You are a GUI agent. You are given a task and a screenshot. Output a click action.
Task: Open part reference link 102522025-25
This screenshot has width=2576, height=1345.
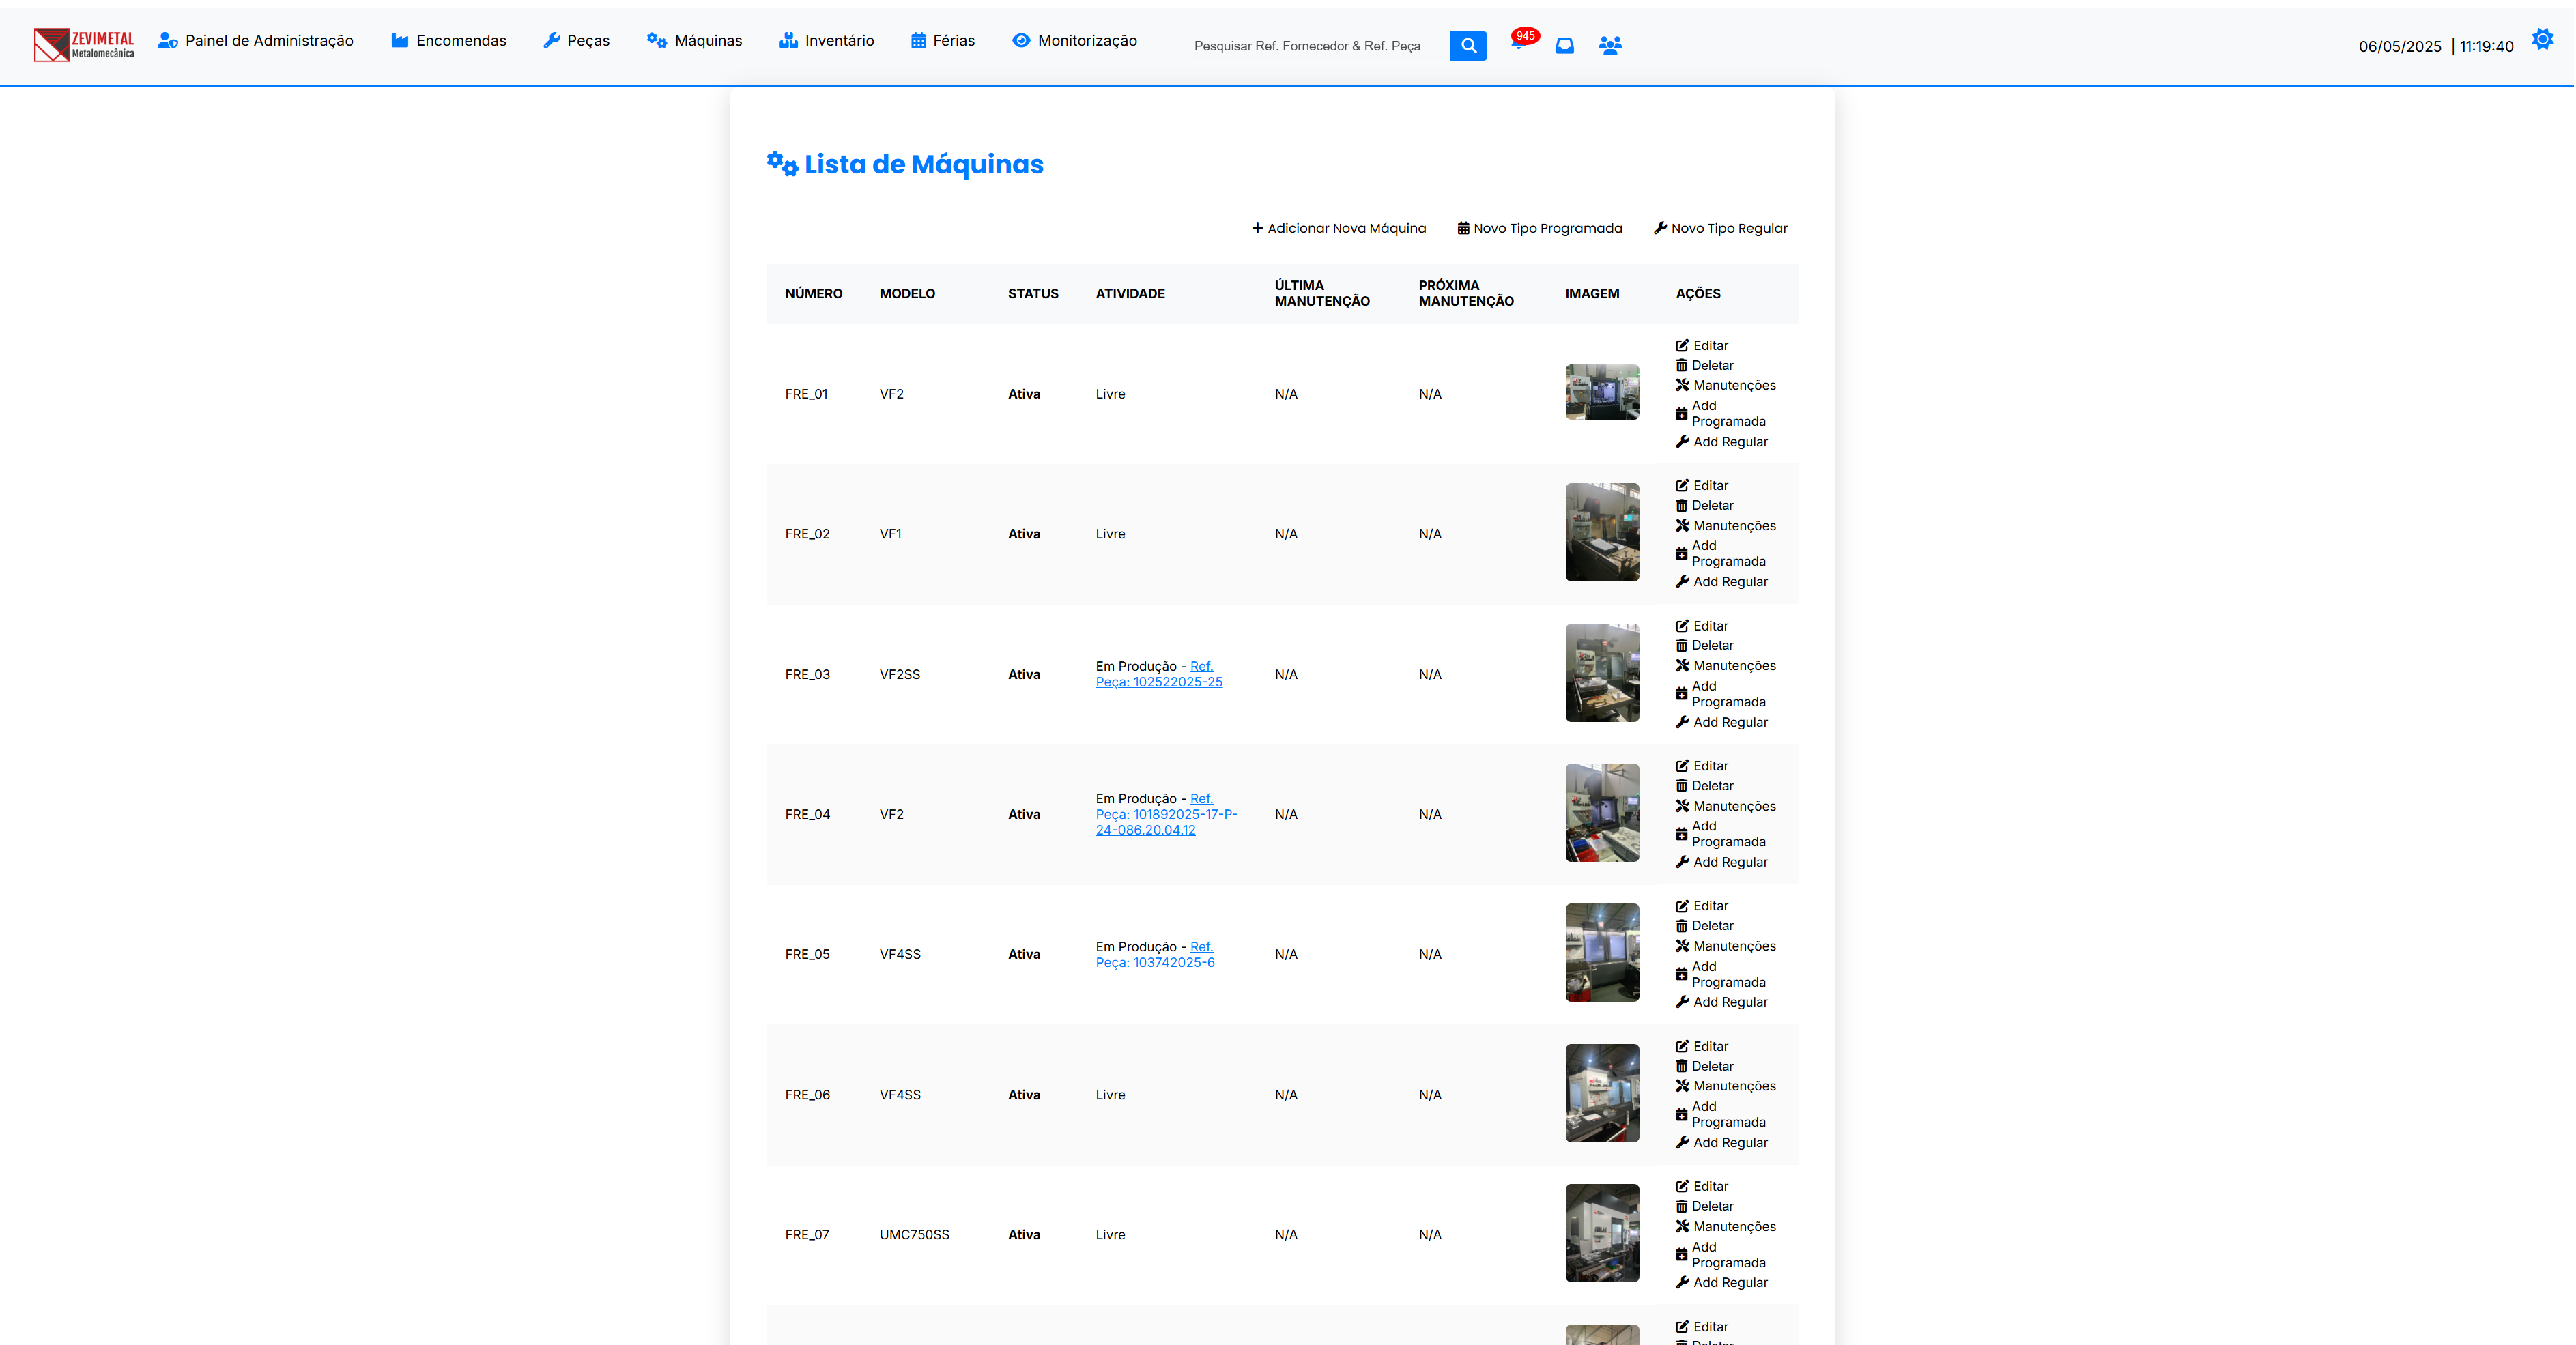1159,674
